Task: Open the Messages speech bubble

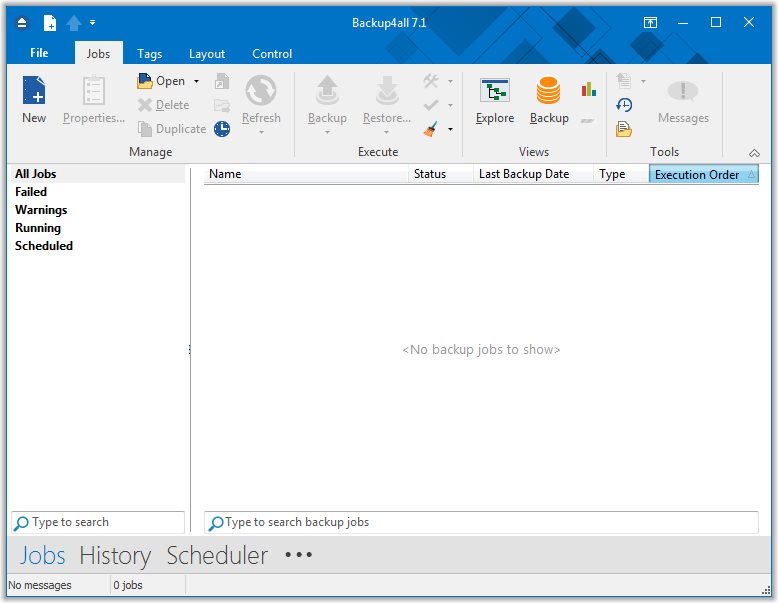Action: 683,100
